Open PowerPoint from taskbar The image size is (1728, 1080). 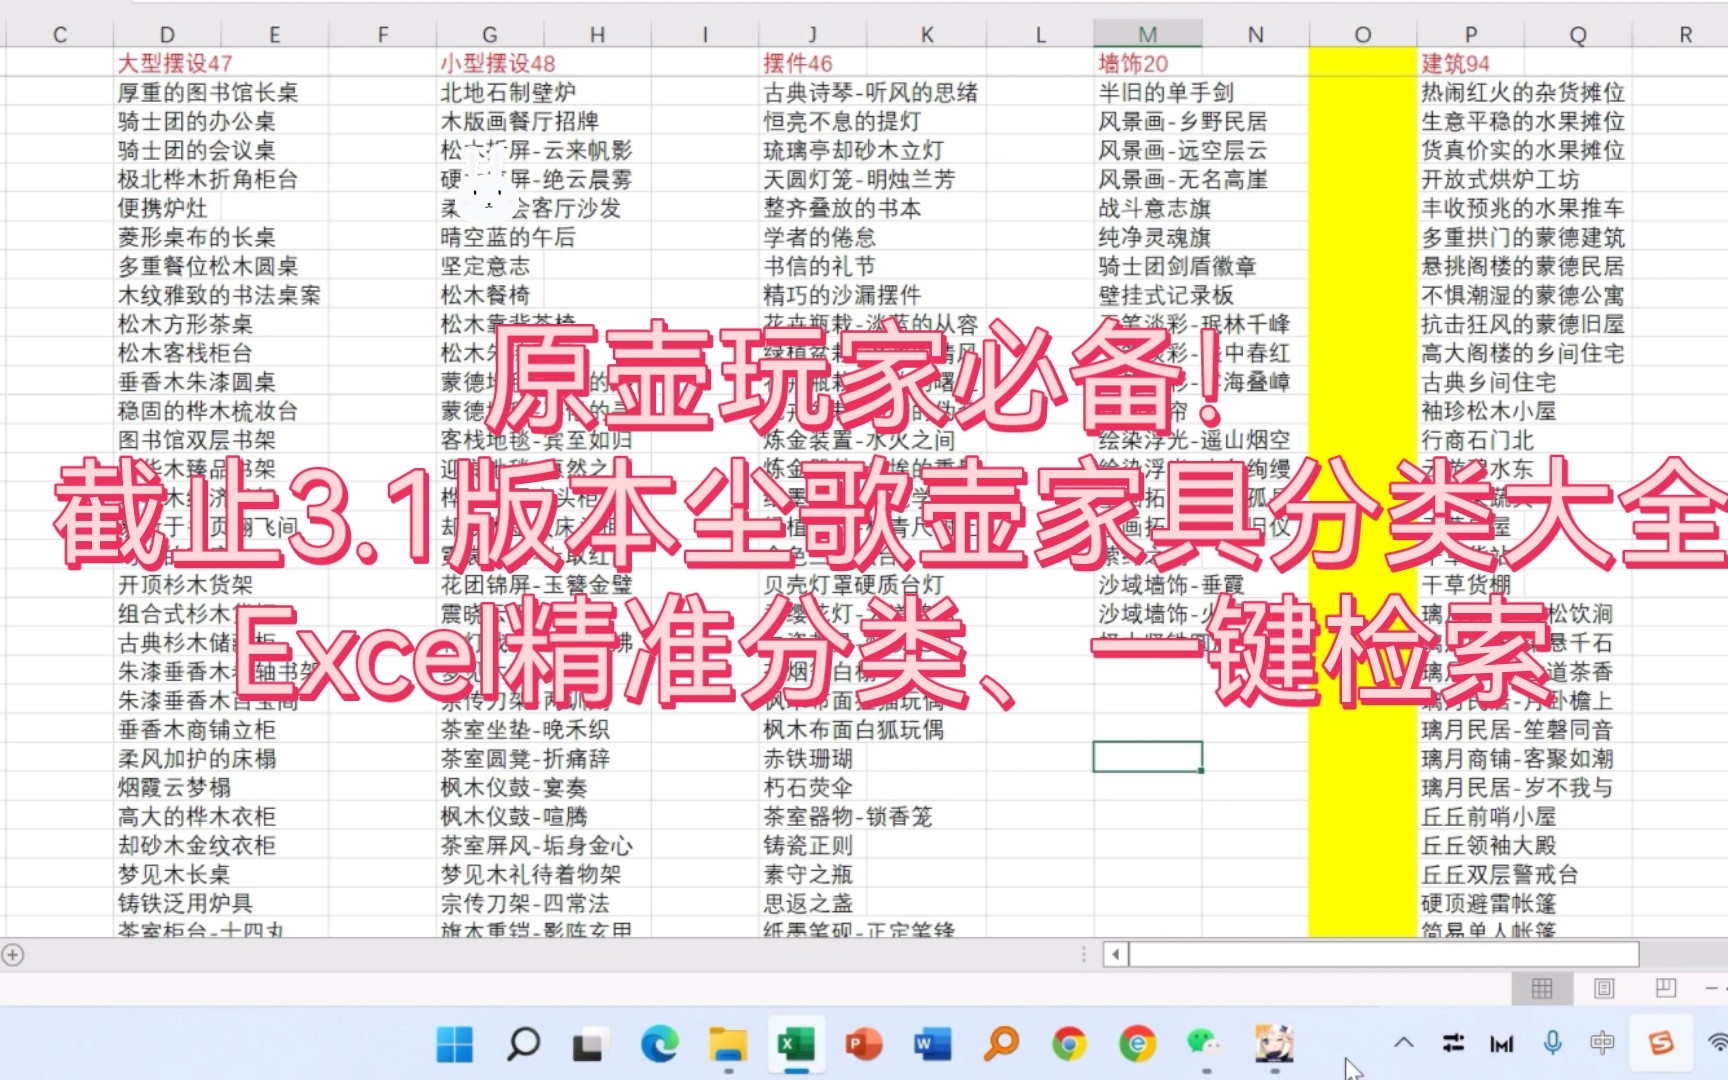pyautogui.click(x=864, y=1044)
